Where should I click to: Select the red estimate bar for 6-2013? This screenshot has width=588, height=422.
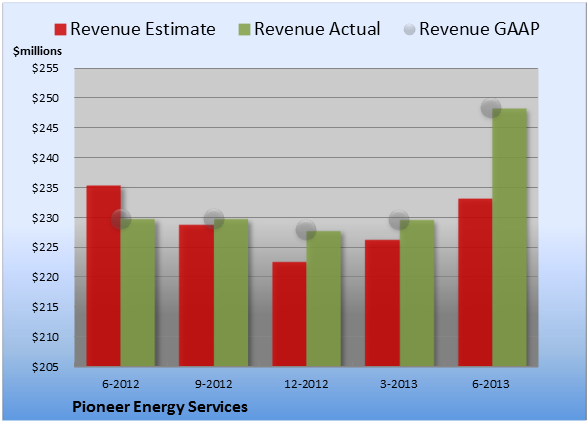click(x=475, y=282)
